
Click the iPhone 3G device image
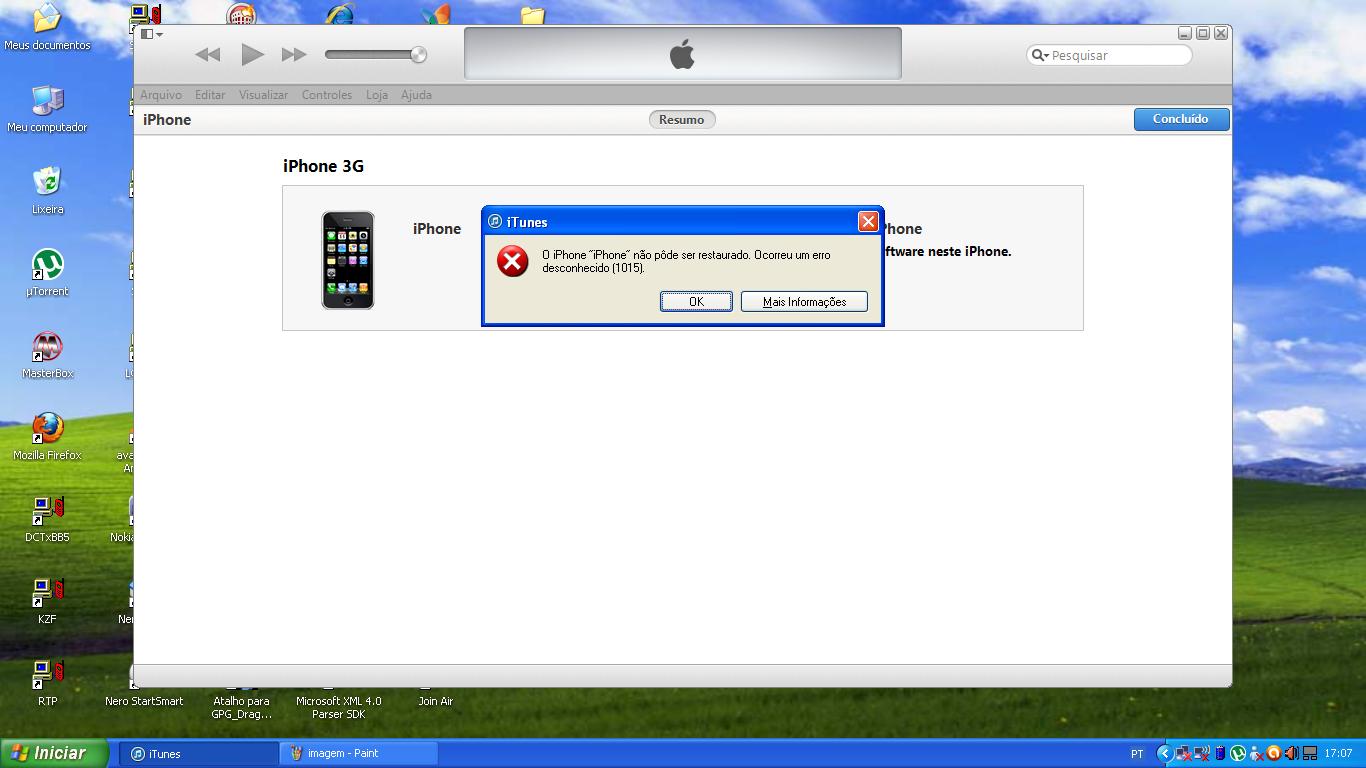pyautogui.click(x=348, y=260)
